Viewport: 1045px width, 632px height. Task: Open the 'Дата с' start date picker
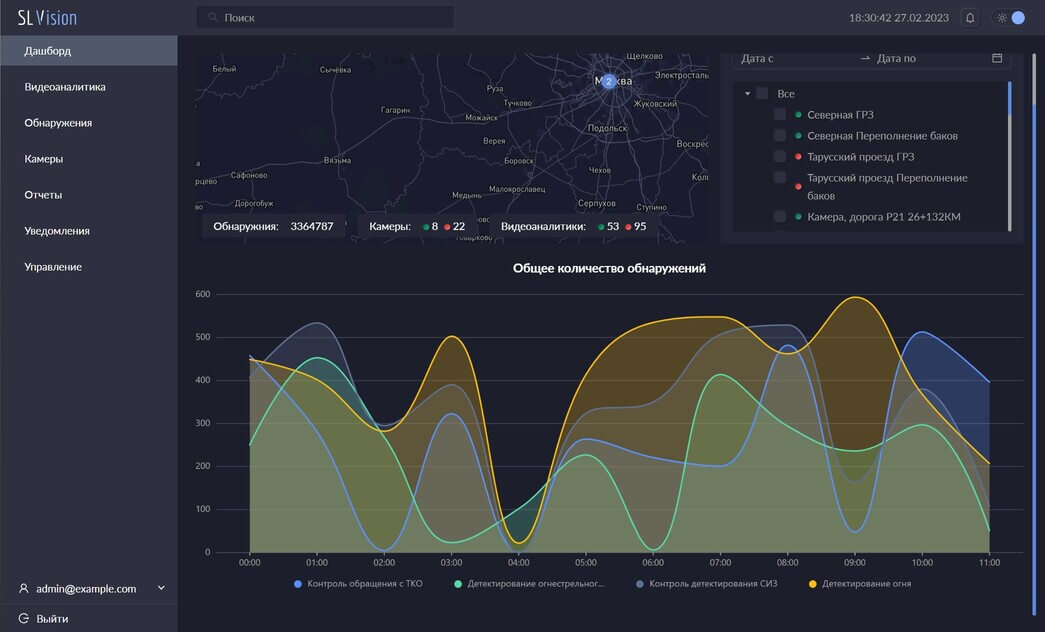pos(795,58)
